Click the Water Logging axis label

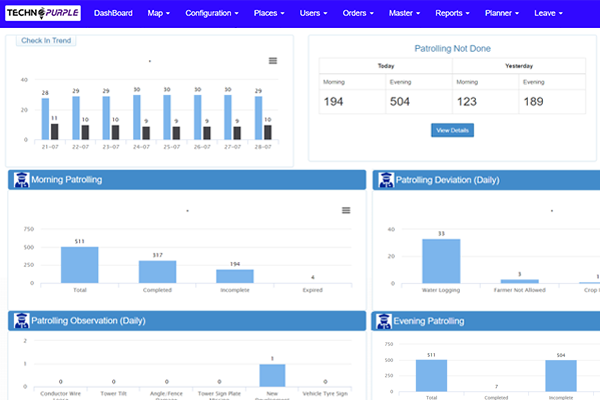click(441, 290)
